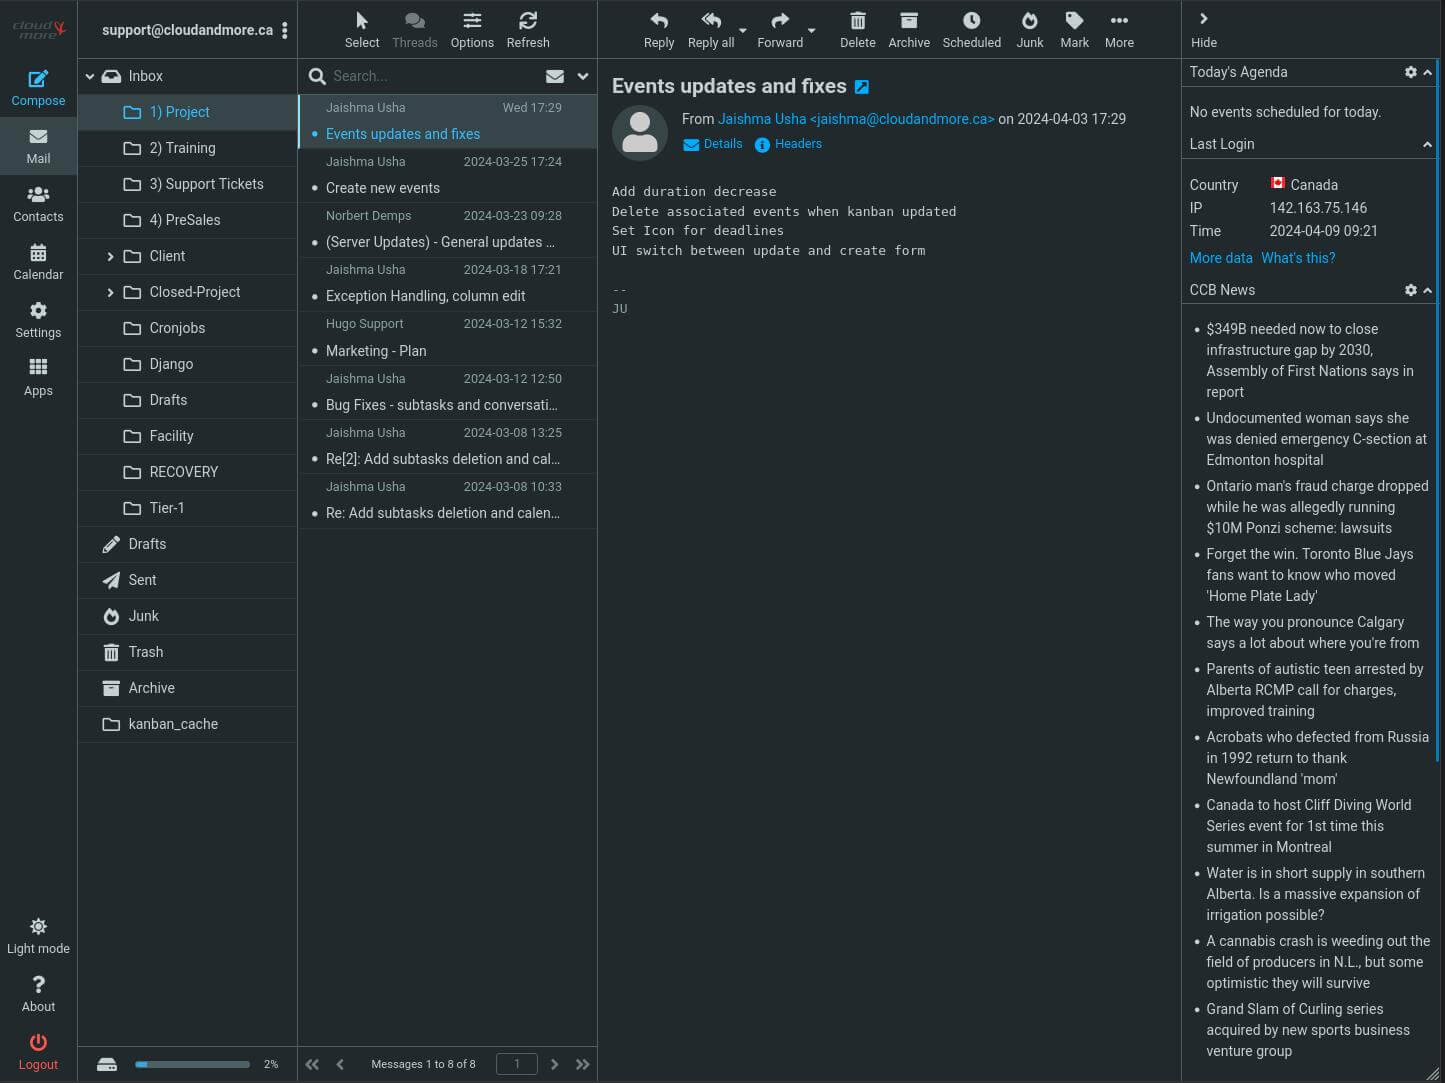Image resolution: width=1445 pixels, height=1083 pixels.
Task: Mark message as Junk
Action: pos(1029,30)
